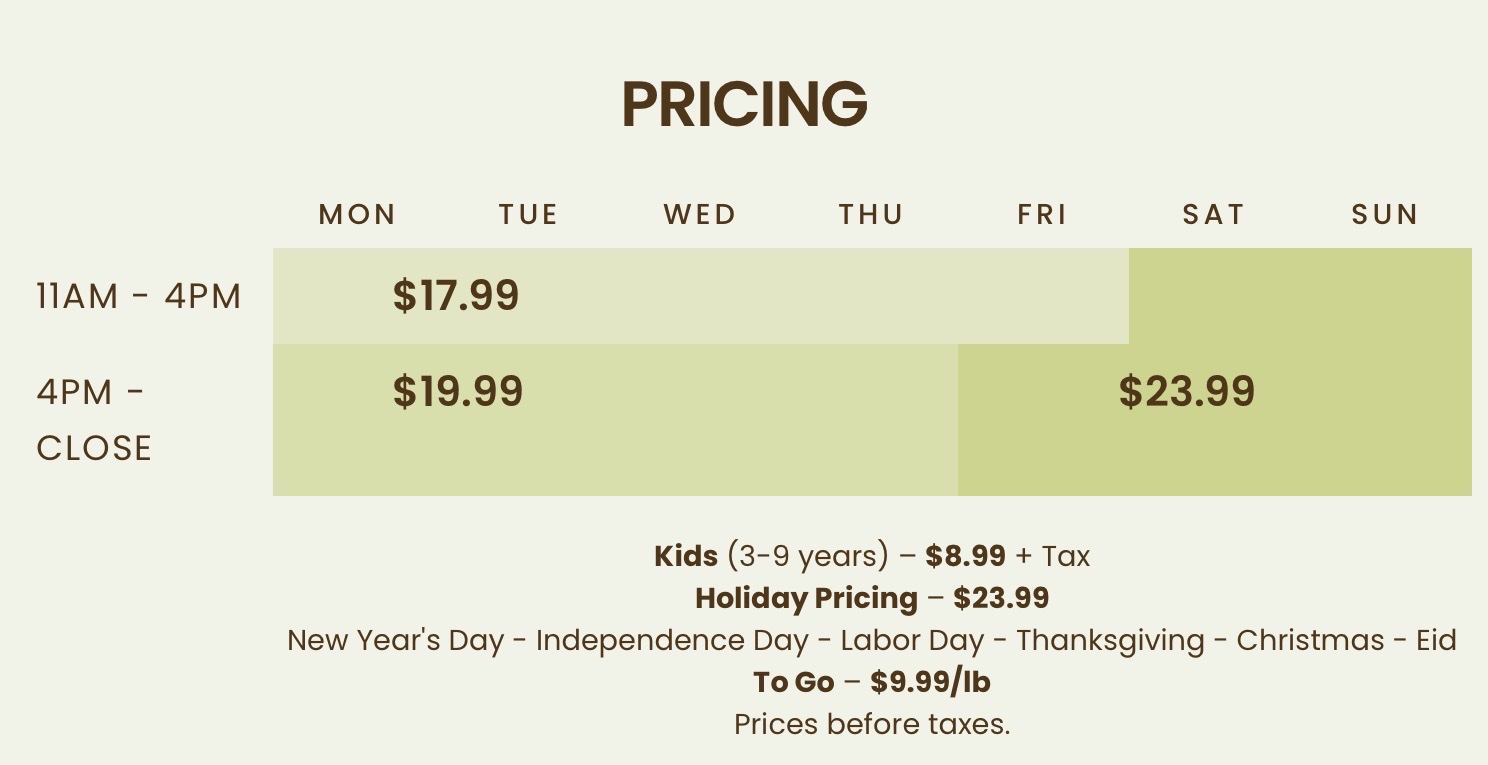
Task: Select the WED column header
Action: 700,215
